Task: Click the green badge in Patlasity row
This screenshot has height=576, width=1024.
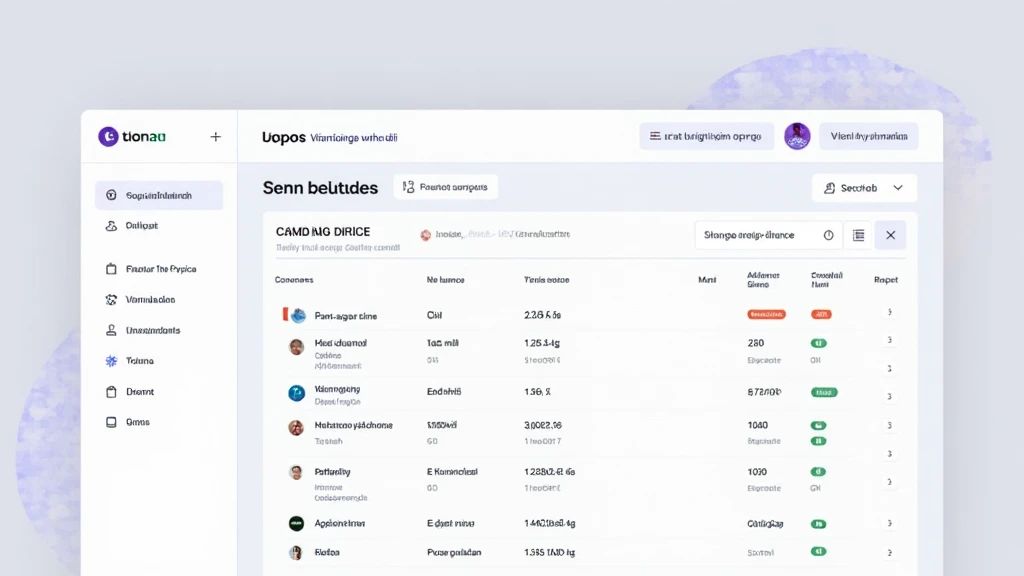Action: [x=818, y=472]
